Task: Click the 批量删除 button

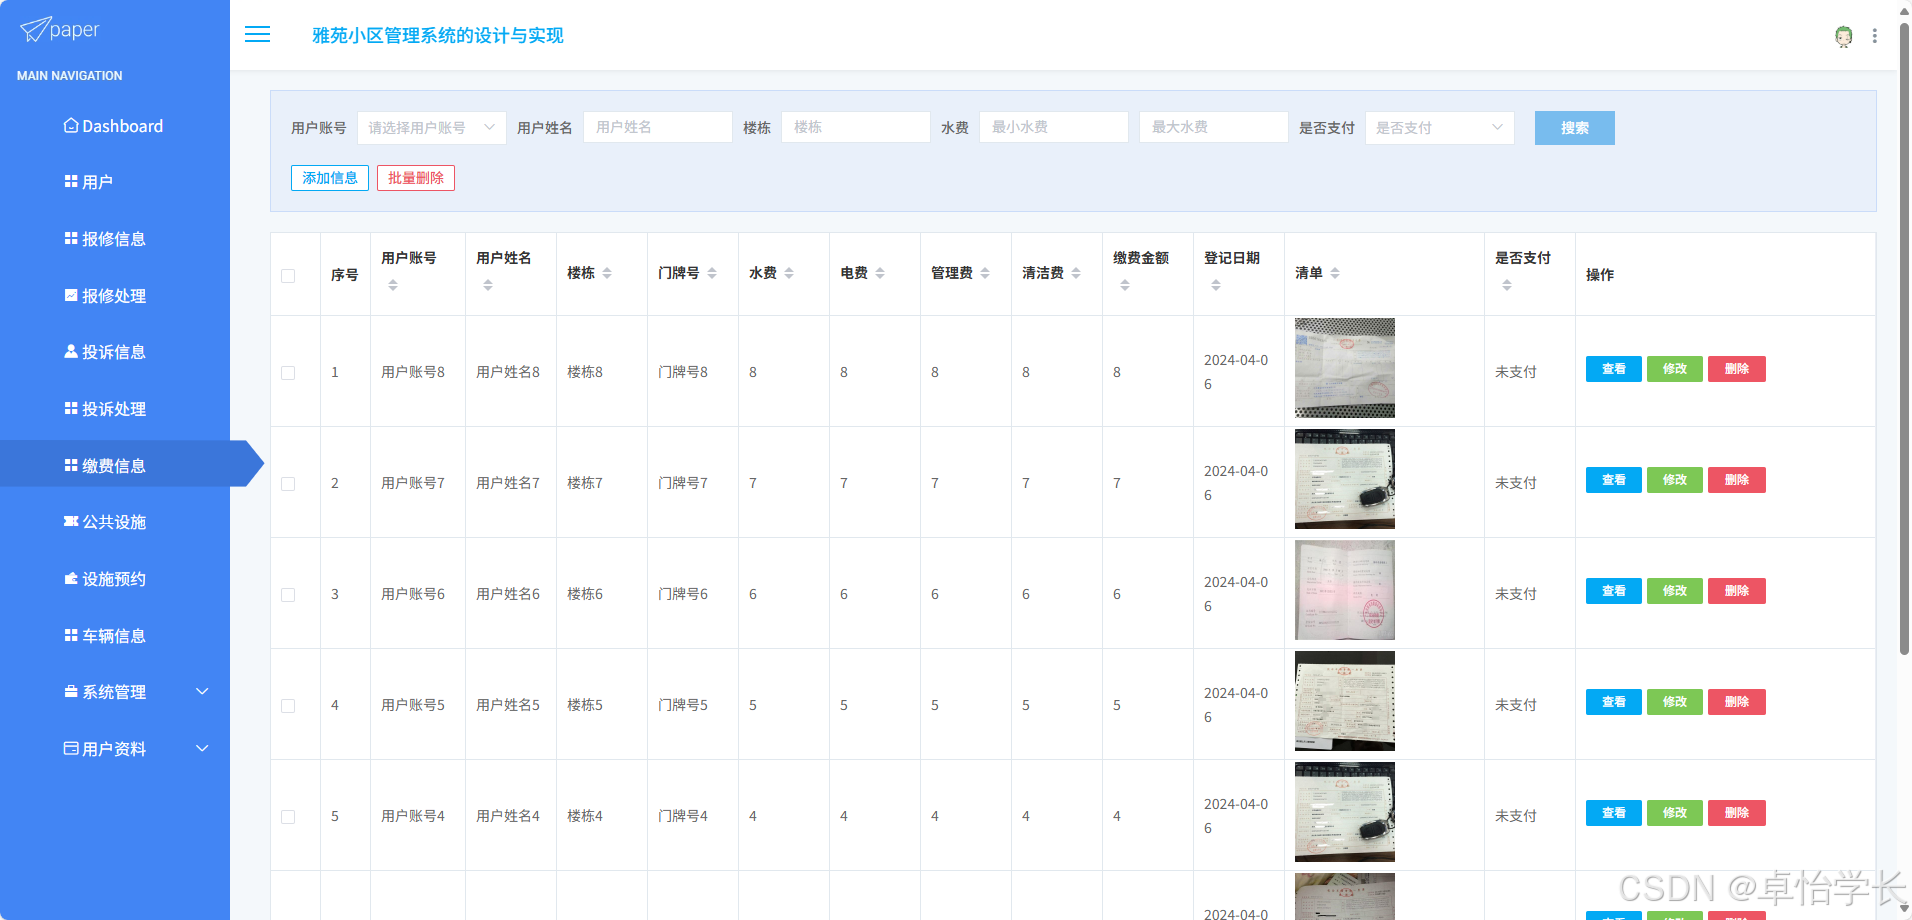Action: (416, 178)
